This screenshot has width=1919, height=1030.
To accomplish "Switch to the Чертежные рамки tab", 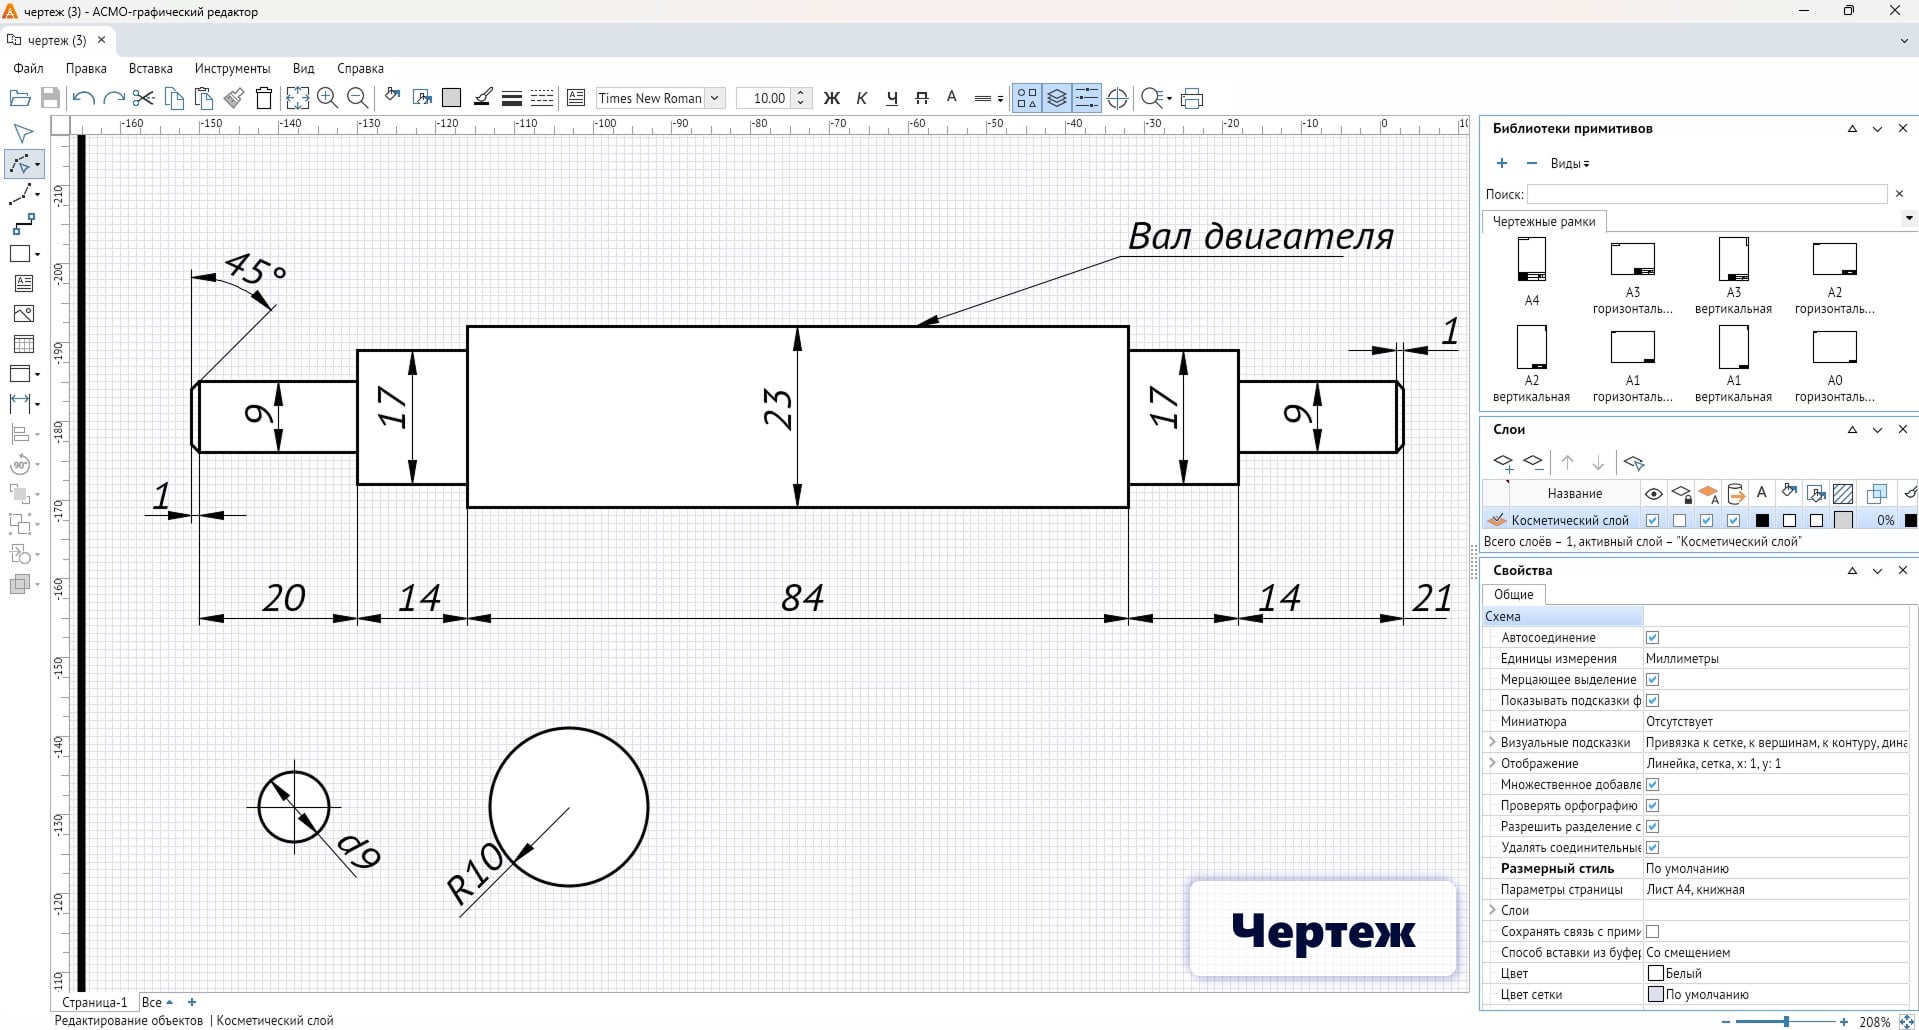I will pos(1543,221).
